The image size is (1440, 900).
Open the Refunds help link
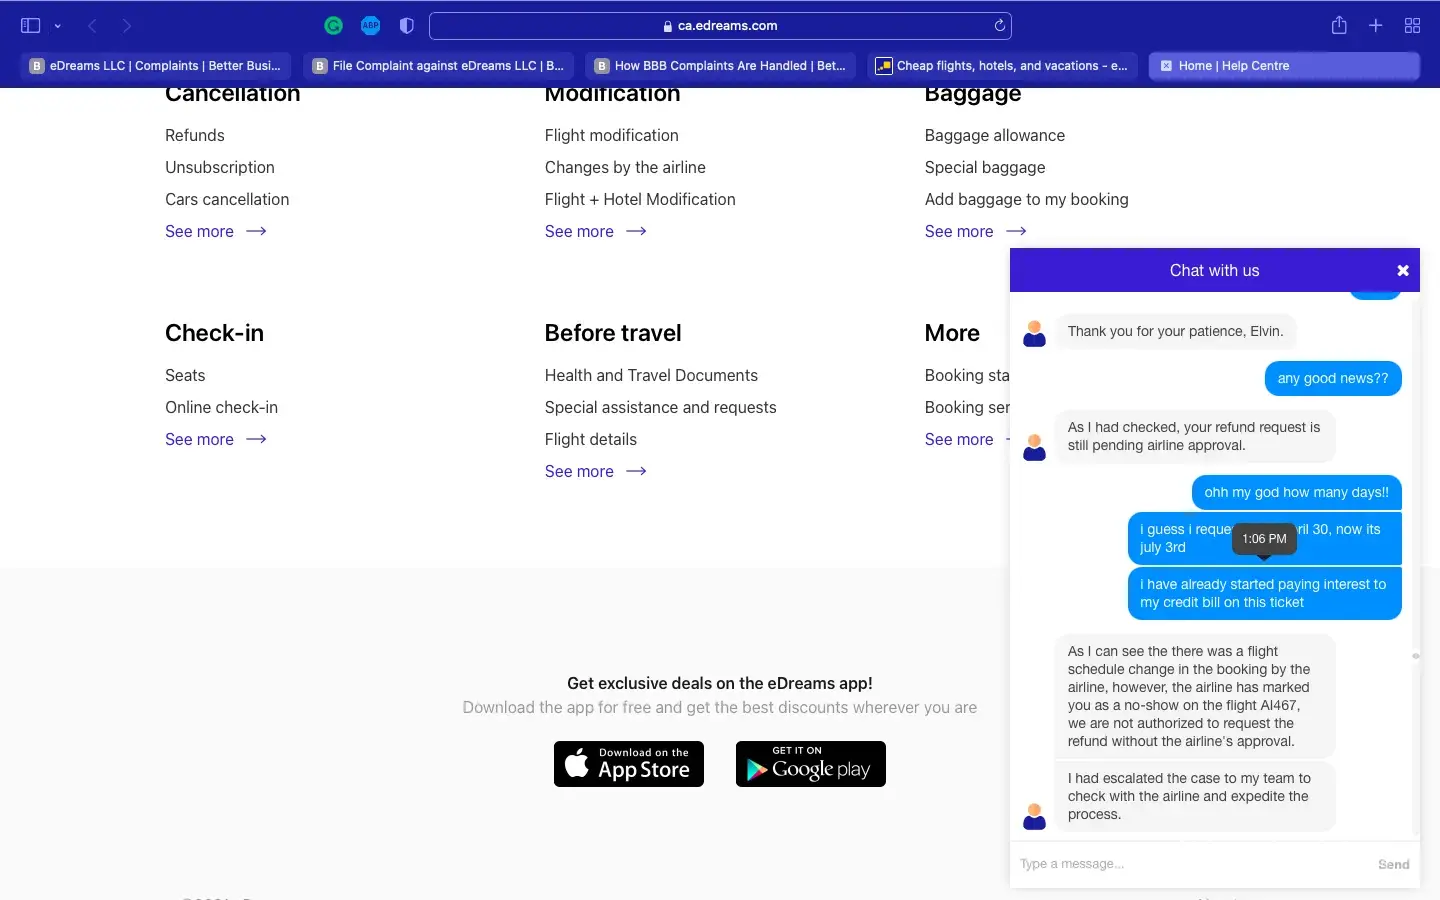195,135
